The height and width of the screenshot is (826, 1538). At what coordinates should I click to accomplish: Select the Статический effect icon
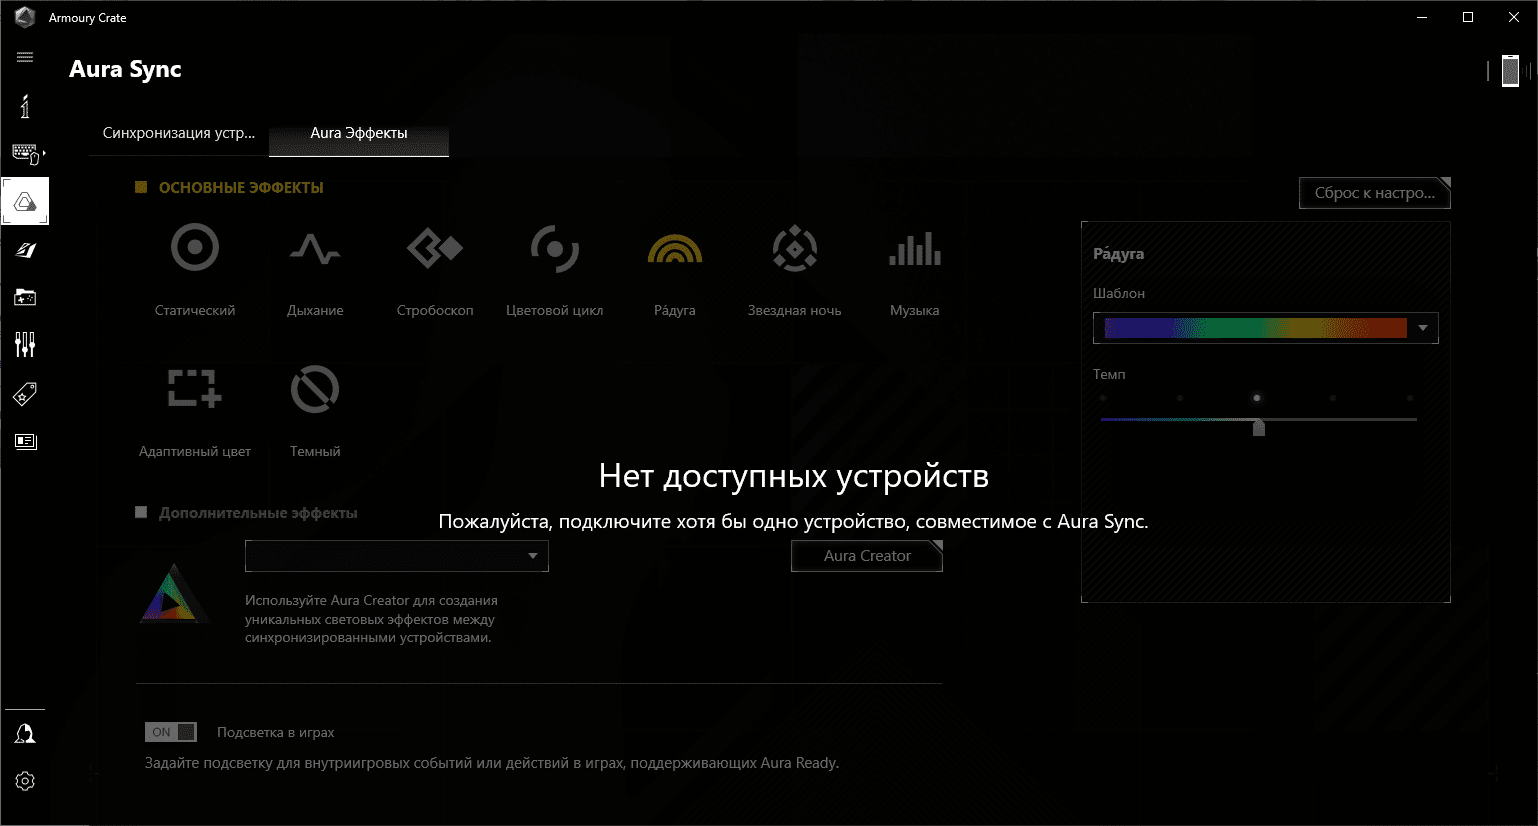(x=195, y=248)
